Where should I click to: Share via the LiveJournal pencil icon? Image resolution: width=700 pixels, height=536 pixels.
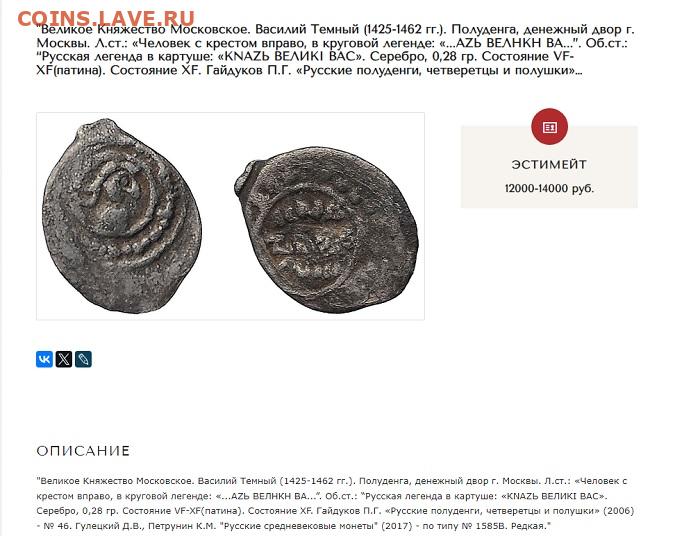(83, 359)
